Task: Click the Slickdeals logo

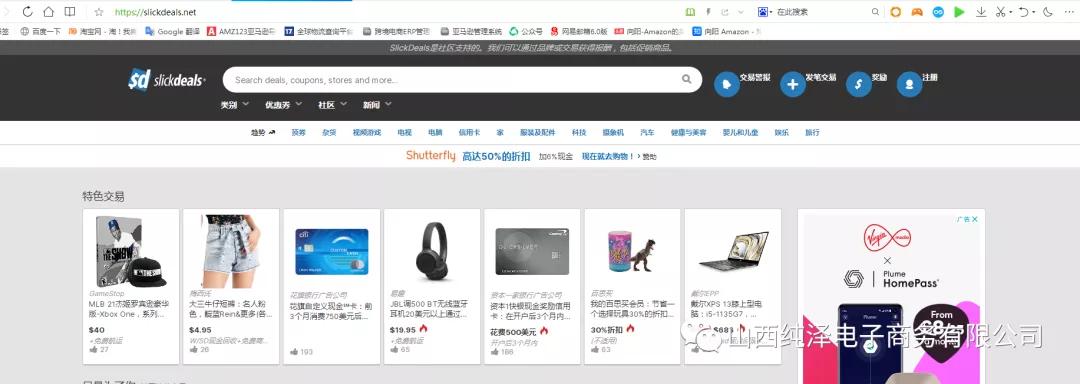Action: point(167,80)
